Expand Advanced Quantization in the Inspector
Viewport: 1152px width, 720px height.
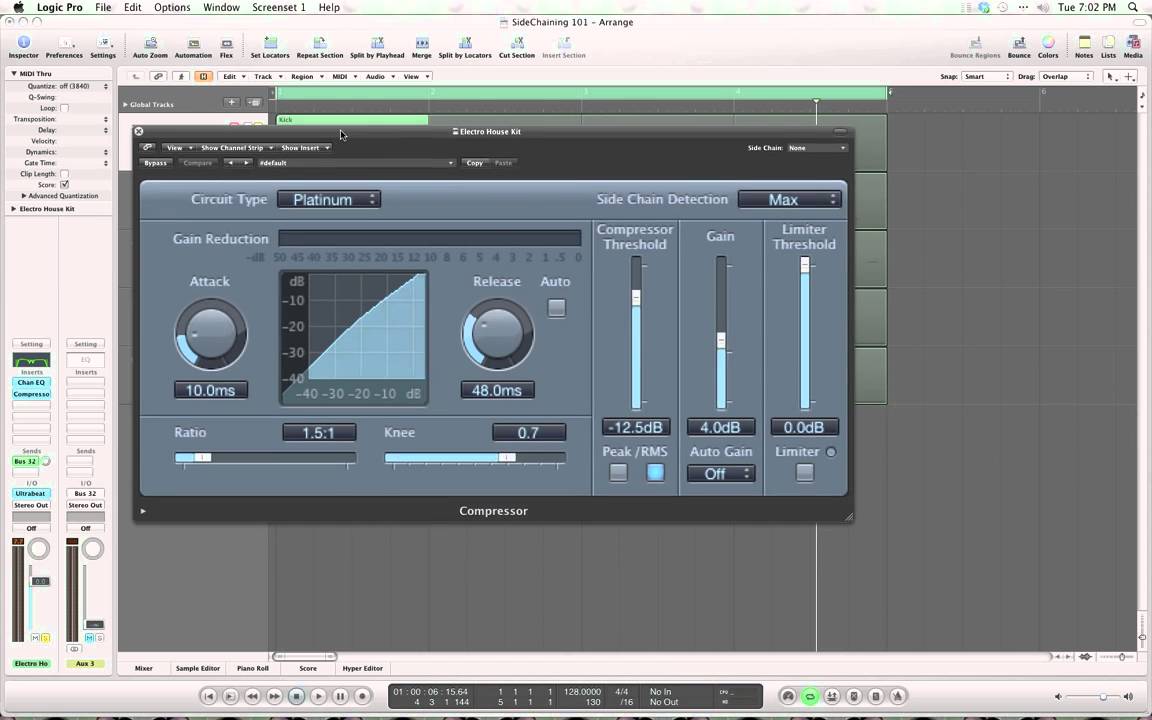(x=24, y=196)
